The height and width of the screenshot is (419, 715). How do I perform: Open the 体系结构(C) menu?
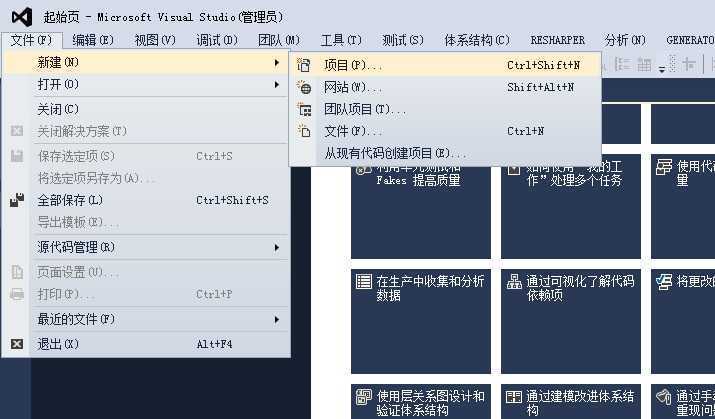pyautogui.click(x=477, y=40)
